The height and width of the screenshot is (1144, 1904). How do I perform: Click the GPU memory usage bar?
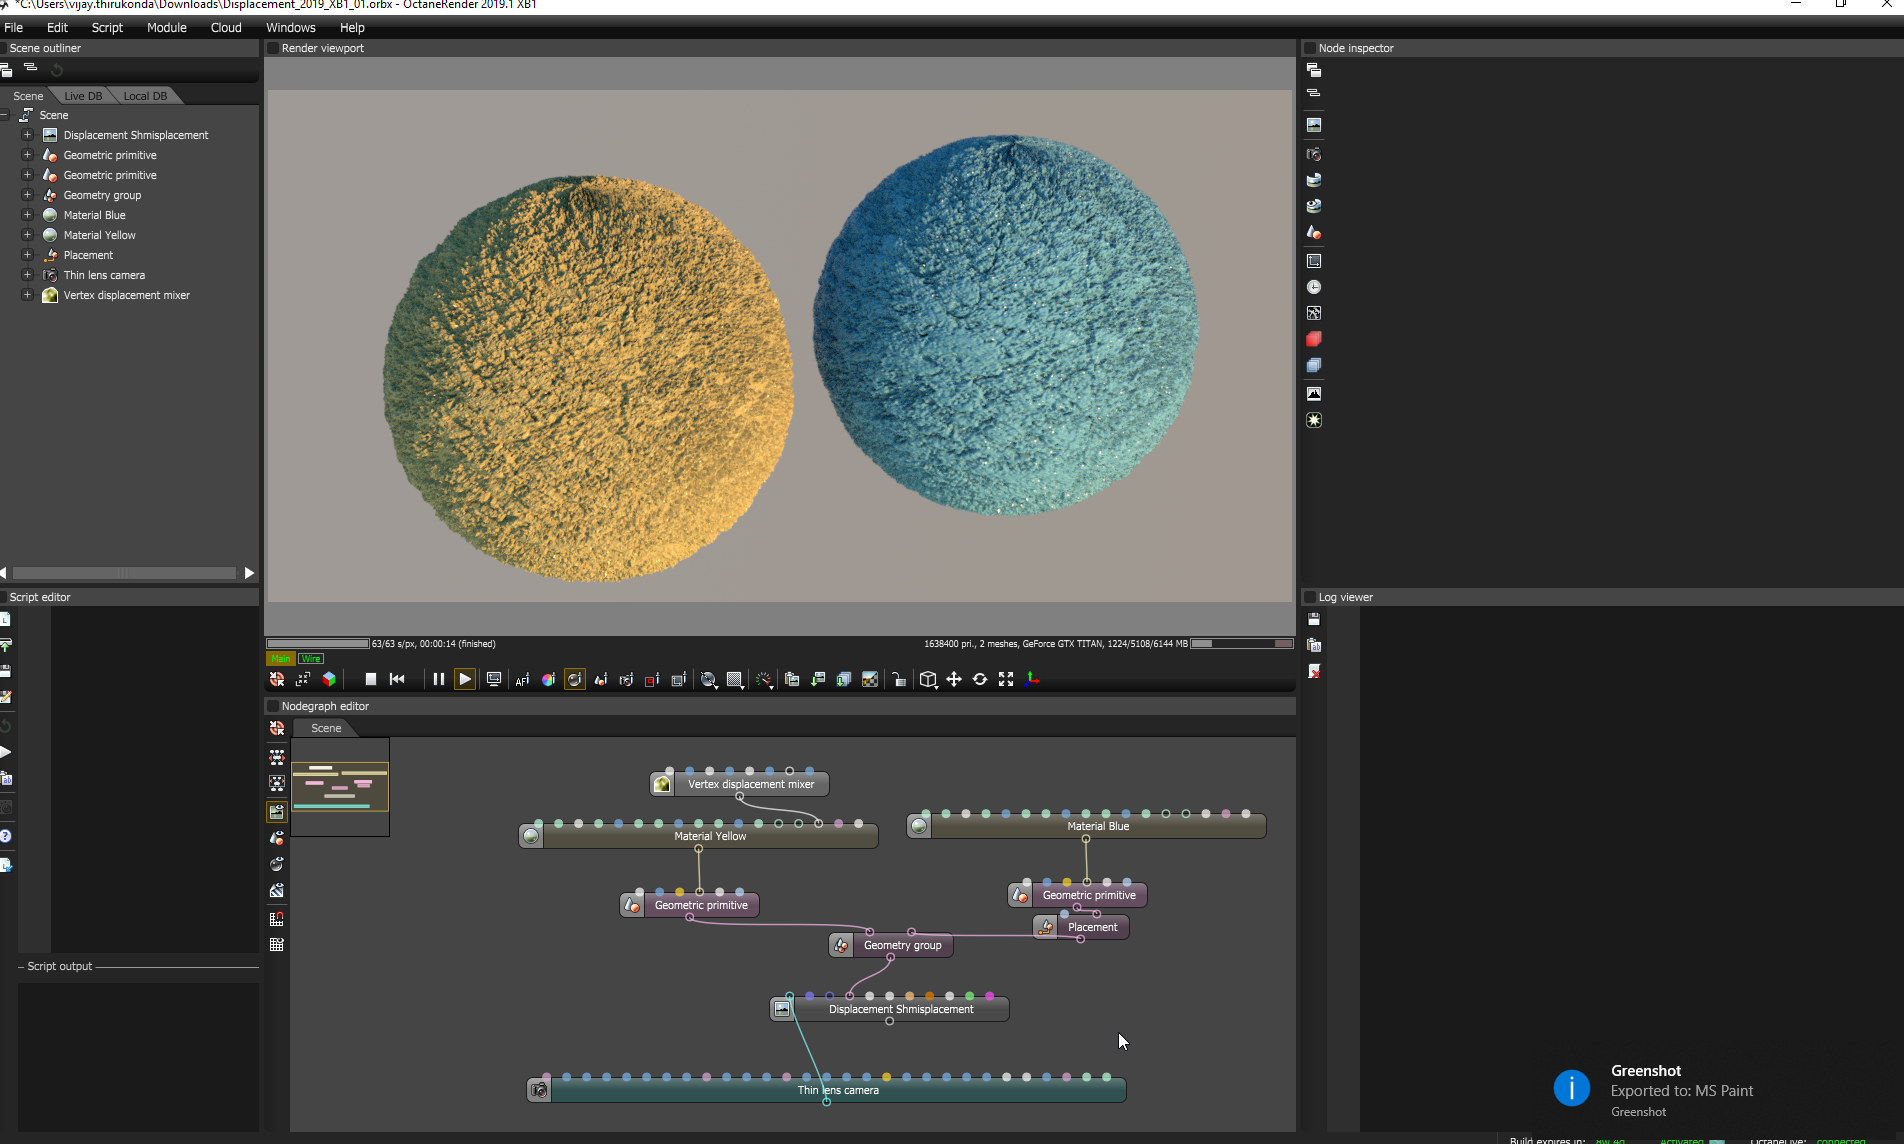click(1242, 644)
